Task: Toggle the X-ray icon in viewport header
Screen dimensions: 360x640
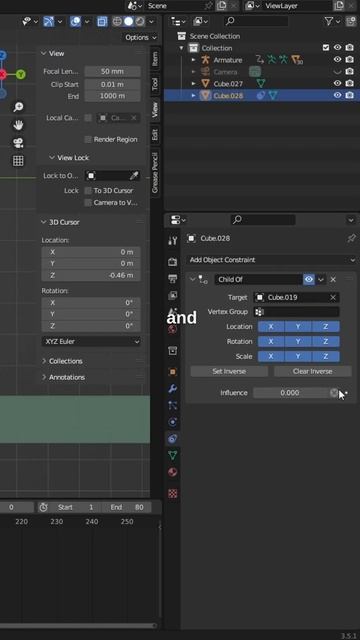Action: coord(102,21)
